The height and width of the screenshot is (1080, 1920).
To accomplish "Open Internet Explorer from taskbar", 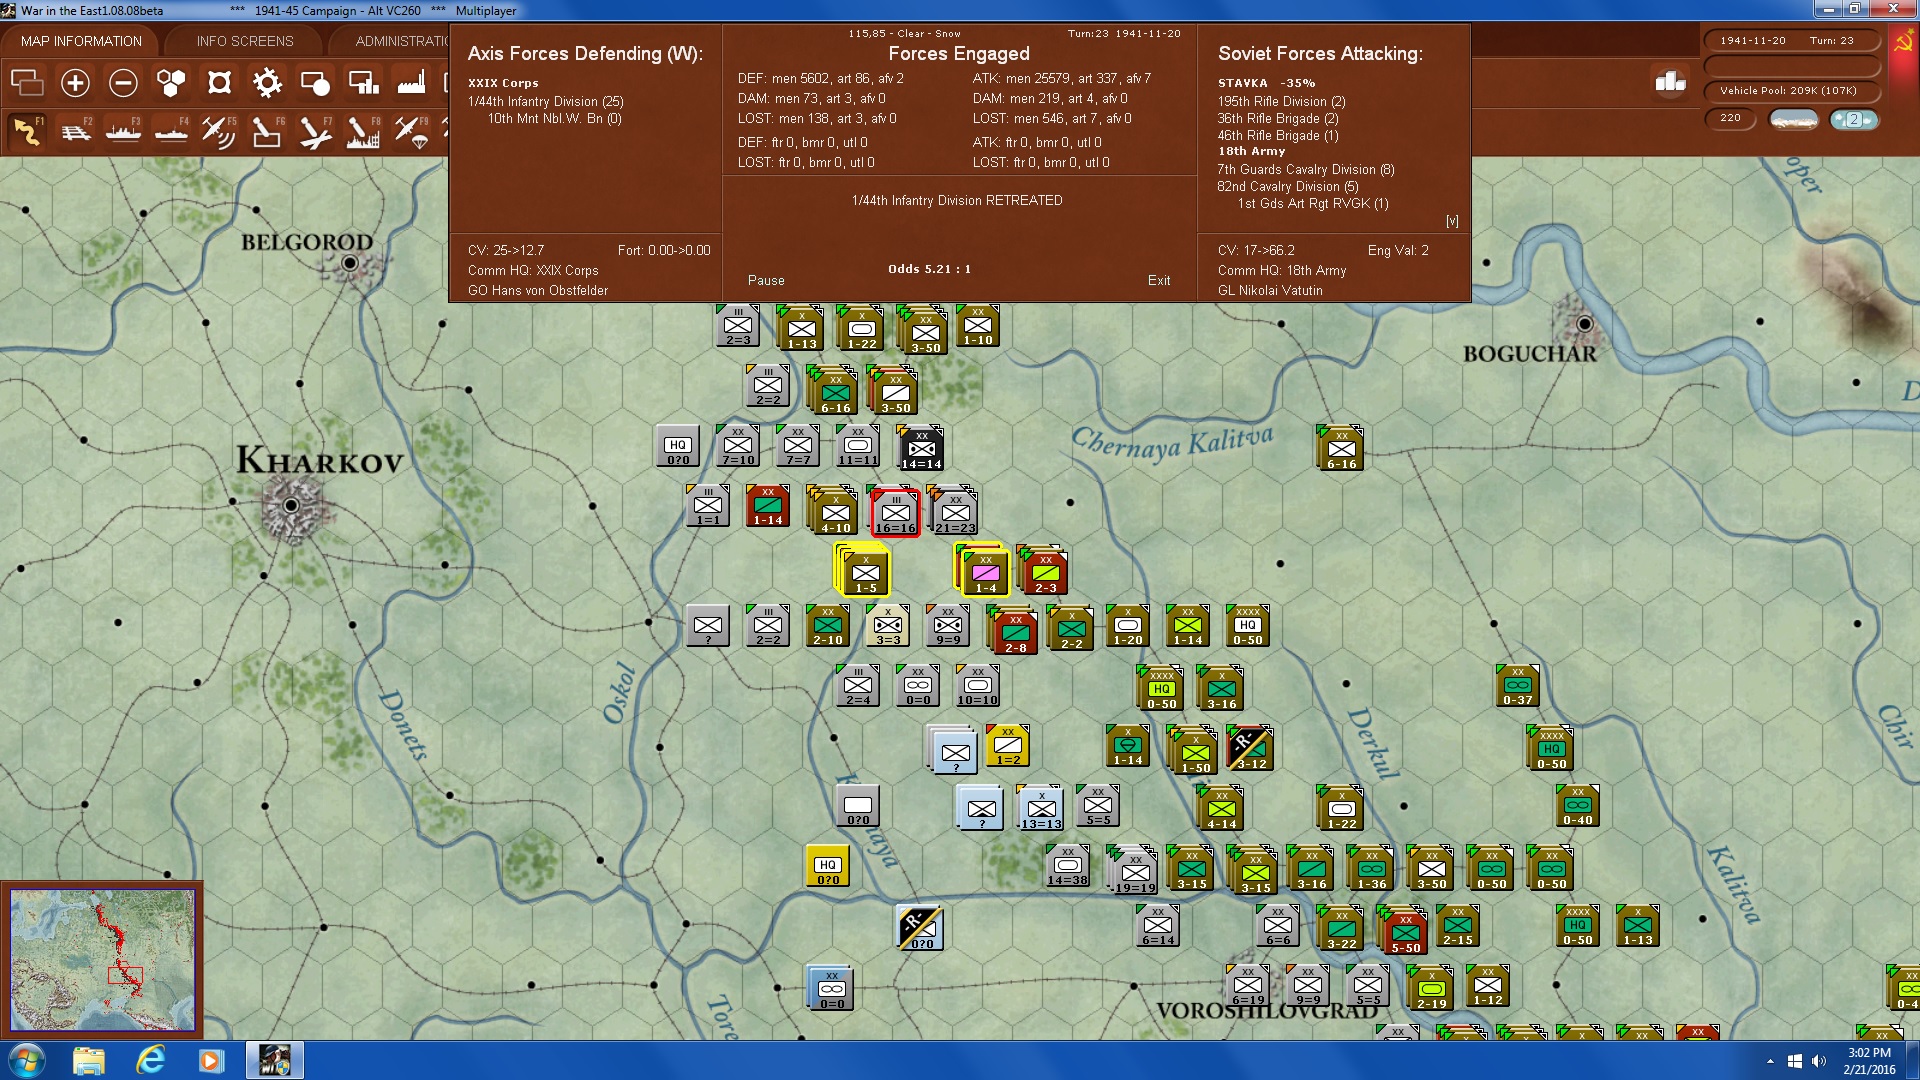I will pyautogui.click(x=150, y=1060).
